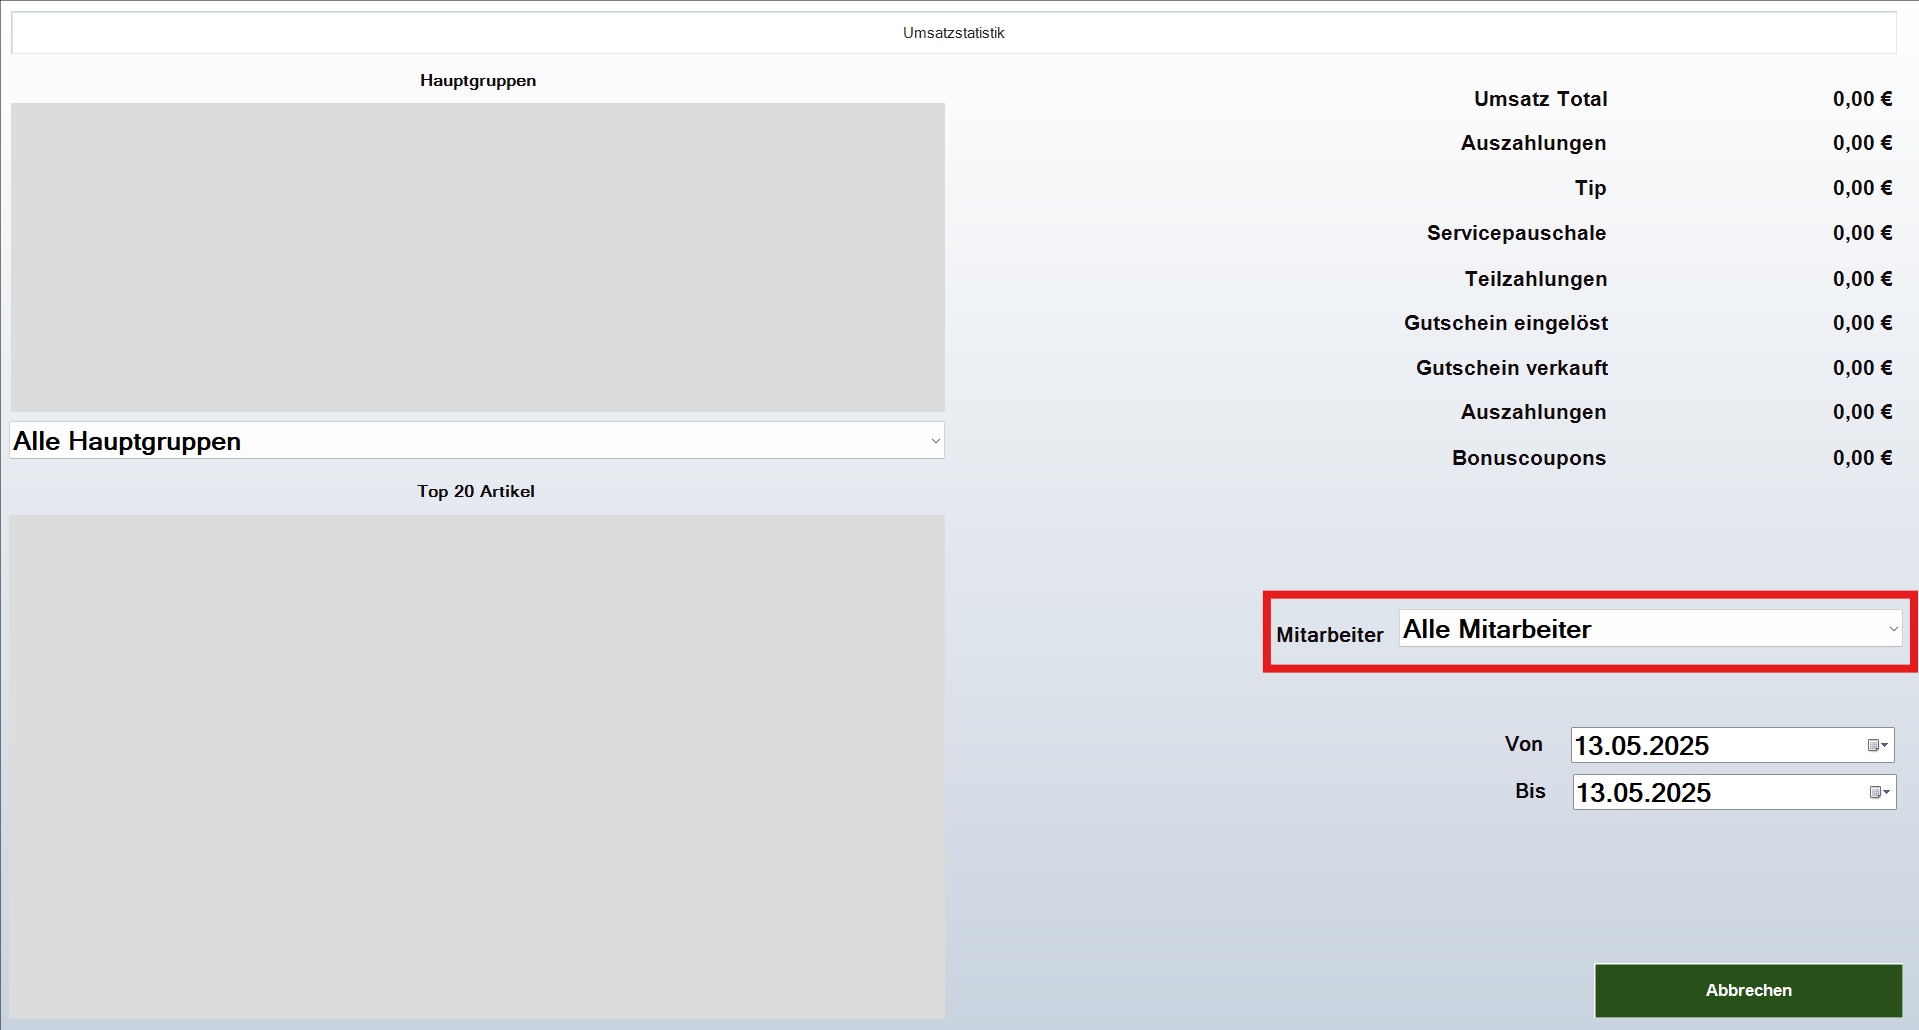Screen dimensions: 1919x1030
Task: Open the Bis date calendar picker icon
Action: [x=1879, y=792]
